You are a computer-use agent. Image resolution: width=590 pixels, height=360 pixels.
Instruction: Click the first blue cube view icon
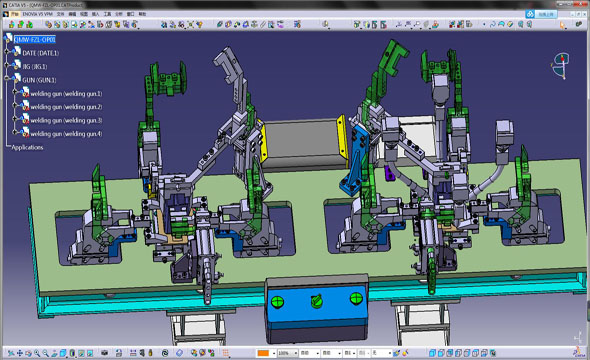[432, 353]
